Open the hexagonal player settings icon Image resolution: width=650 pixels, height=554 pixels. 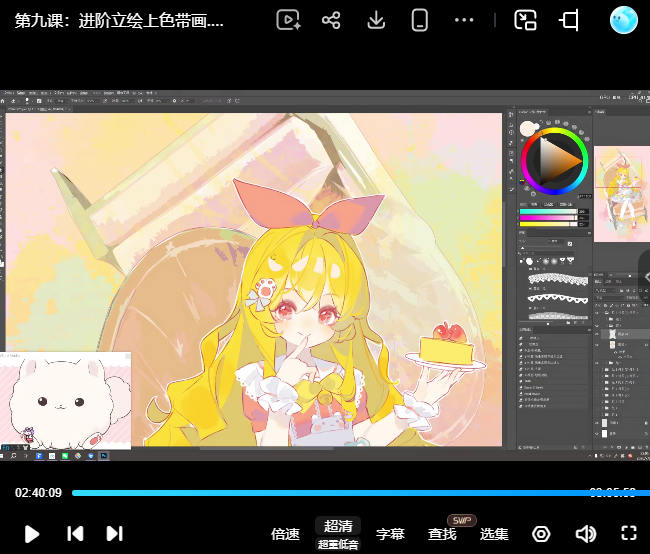point(541,534)
